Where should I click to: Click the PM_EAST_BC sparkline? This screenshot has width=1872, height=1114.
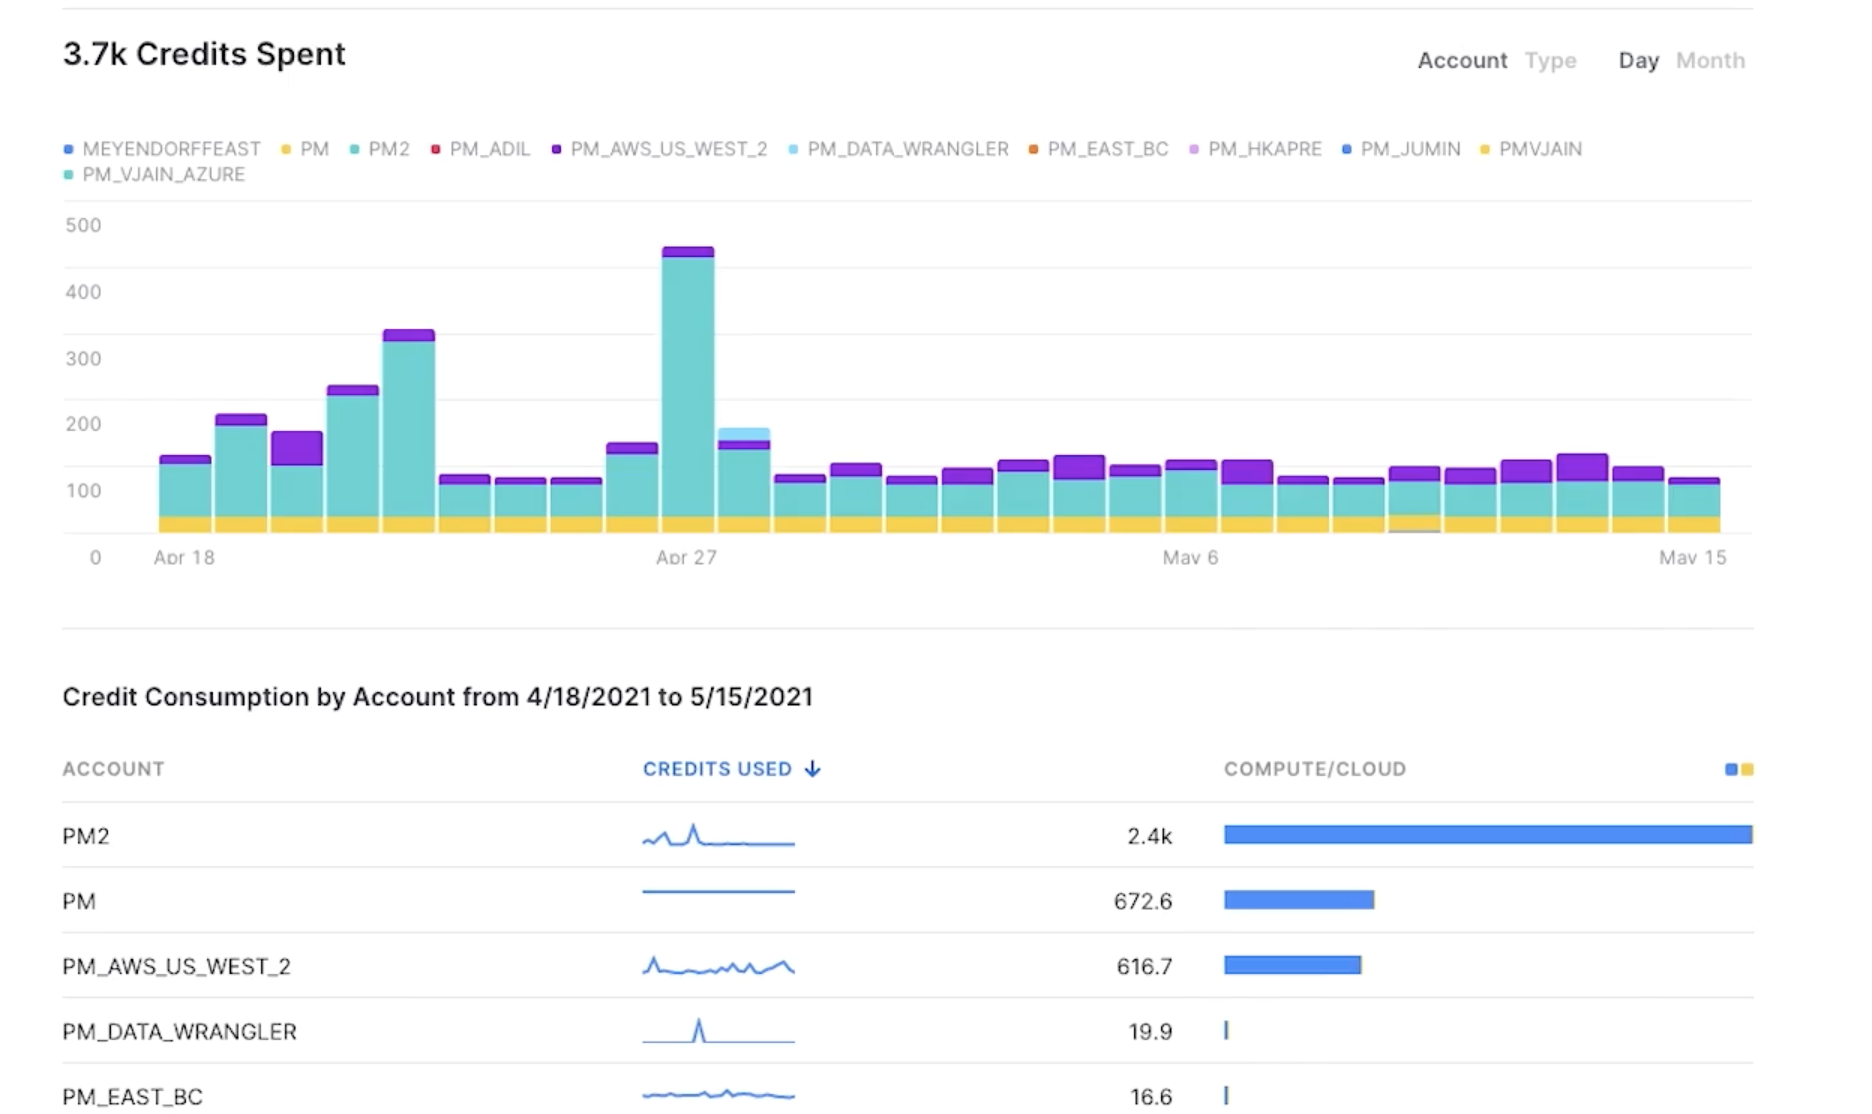[718, 1095]
